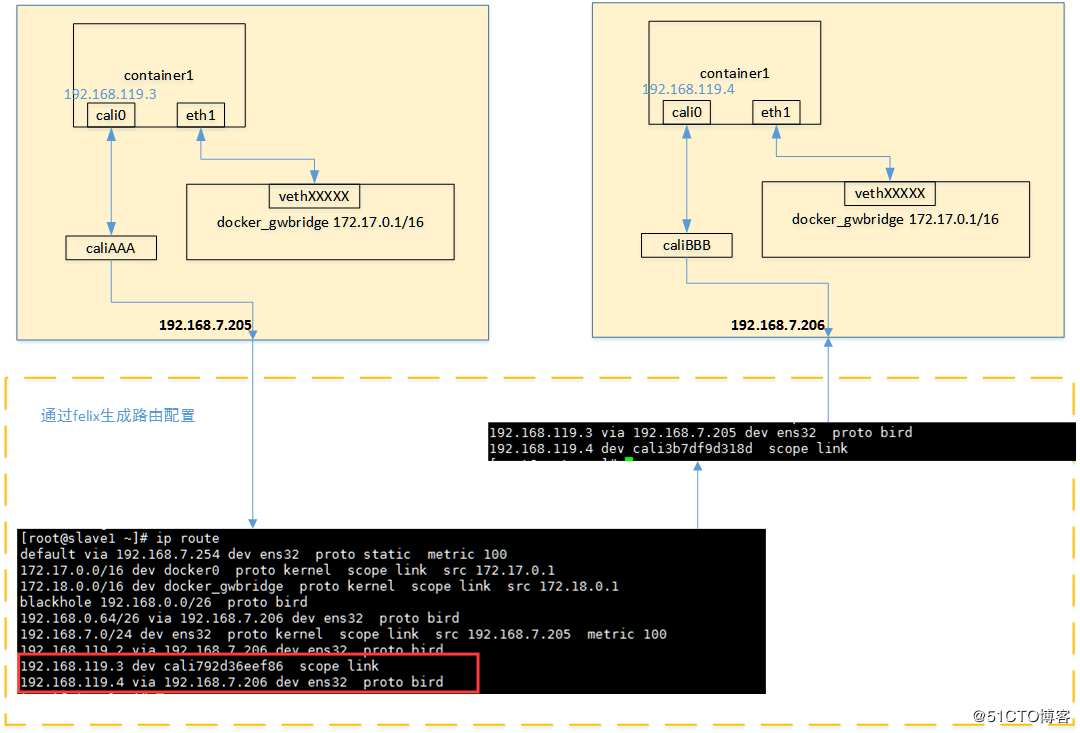Click the 192.168.119.3 IP label
The image size is (1080, 733).
coord(110,94)
